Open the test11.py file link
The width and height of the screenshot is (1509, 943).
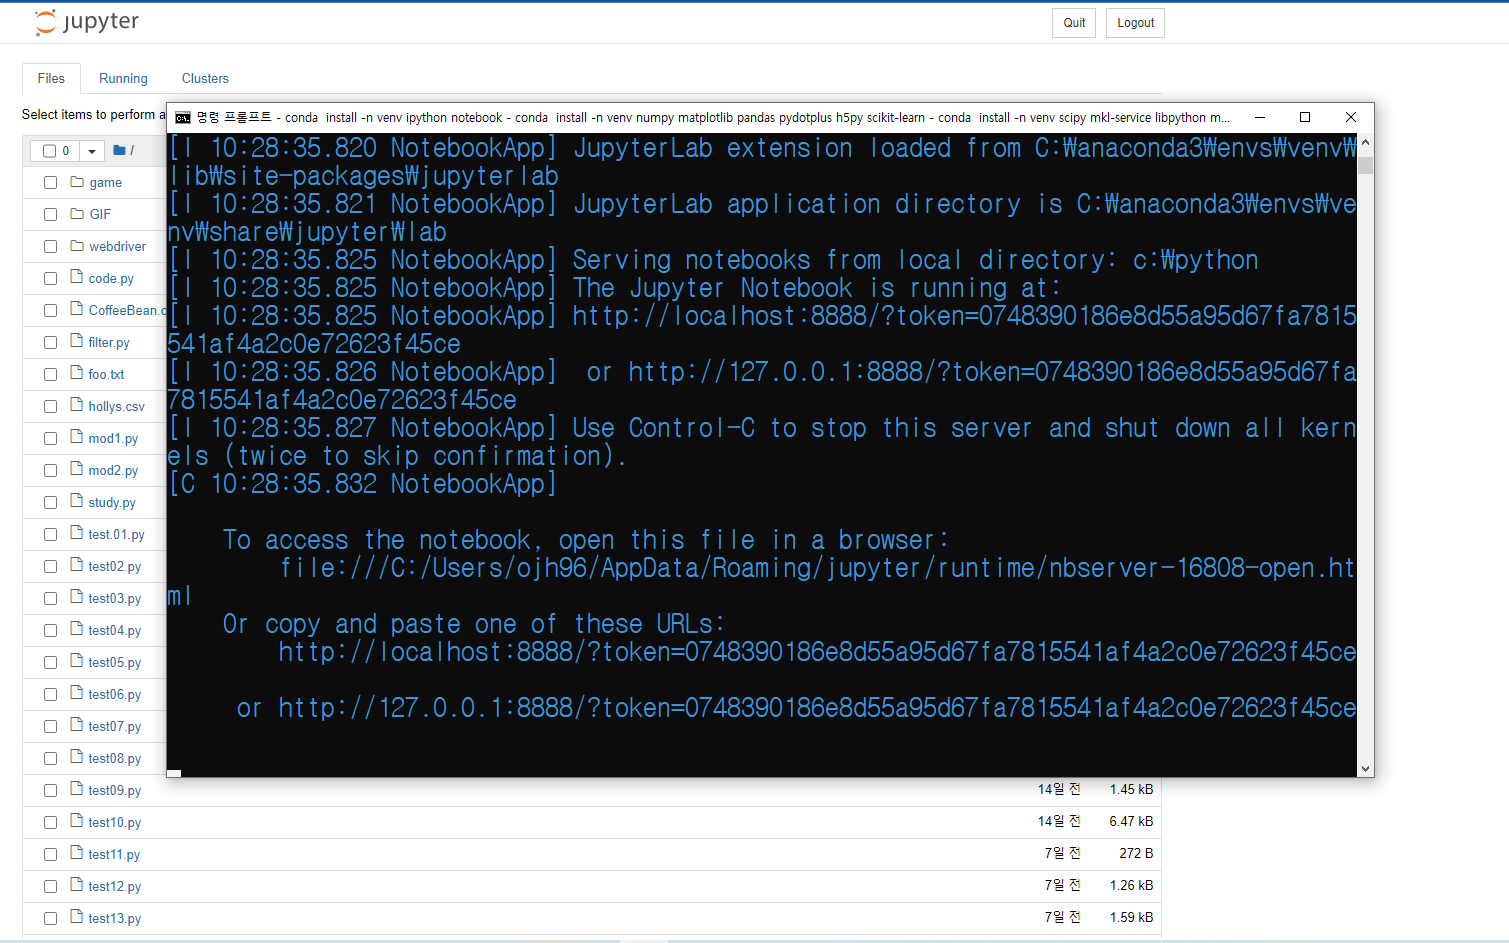(x=114, y=855)
